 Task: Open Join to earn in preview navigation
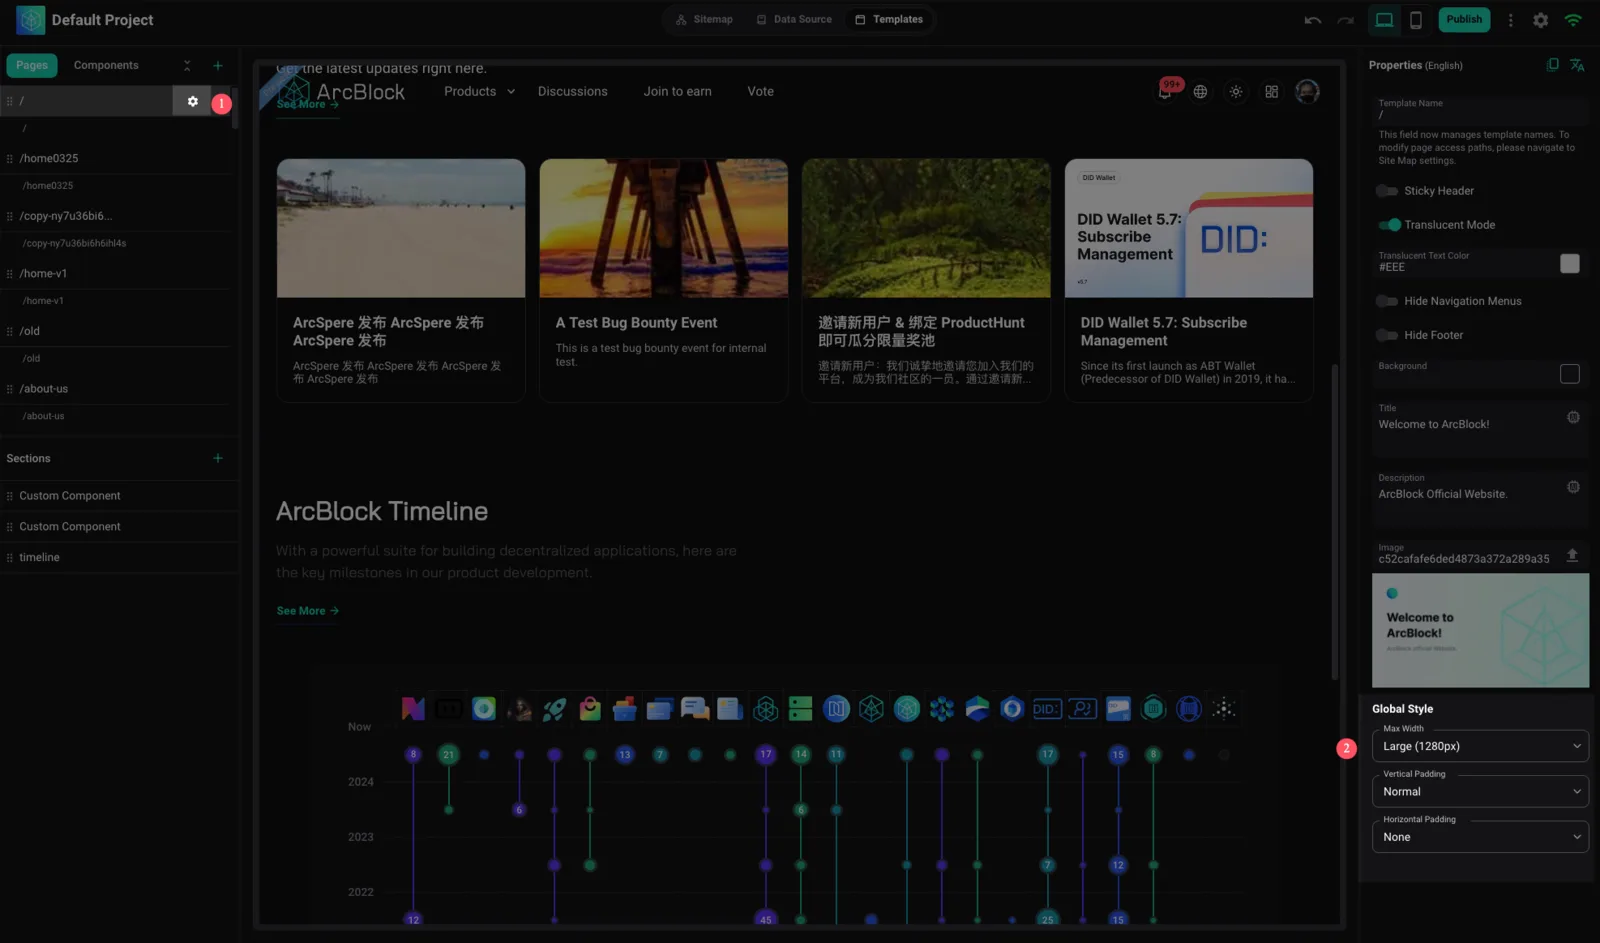678,91
